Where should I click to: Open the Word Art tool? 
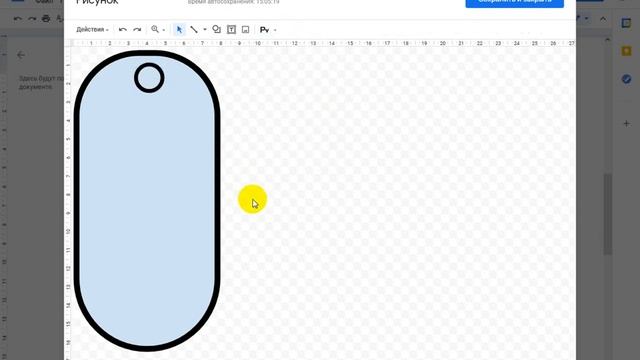click(x=264, y=30)
